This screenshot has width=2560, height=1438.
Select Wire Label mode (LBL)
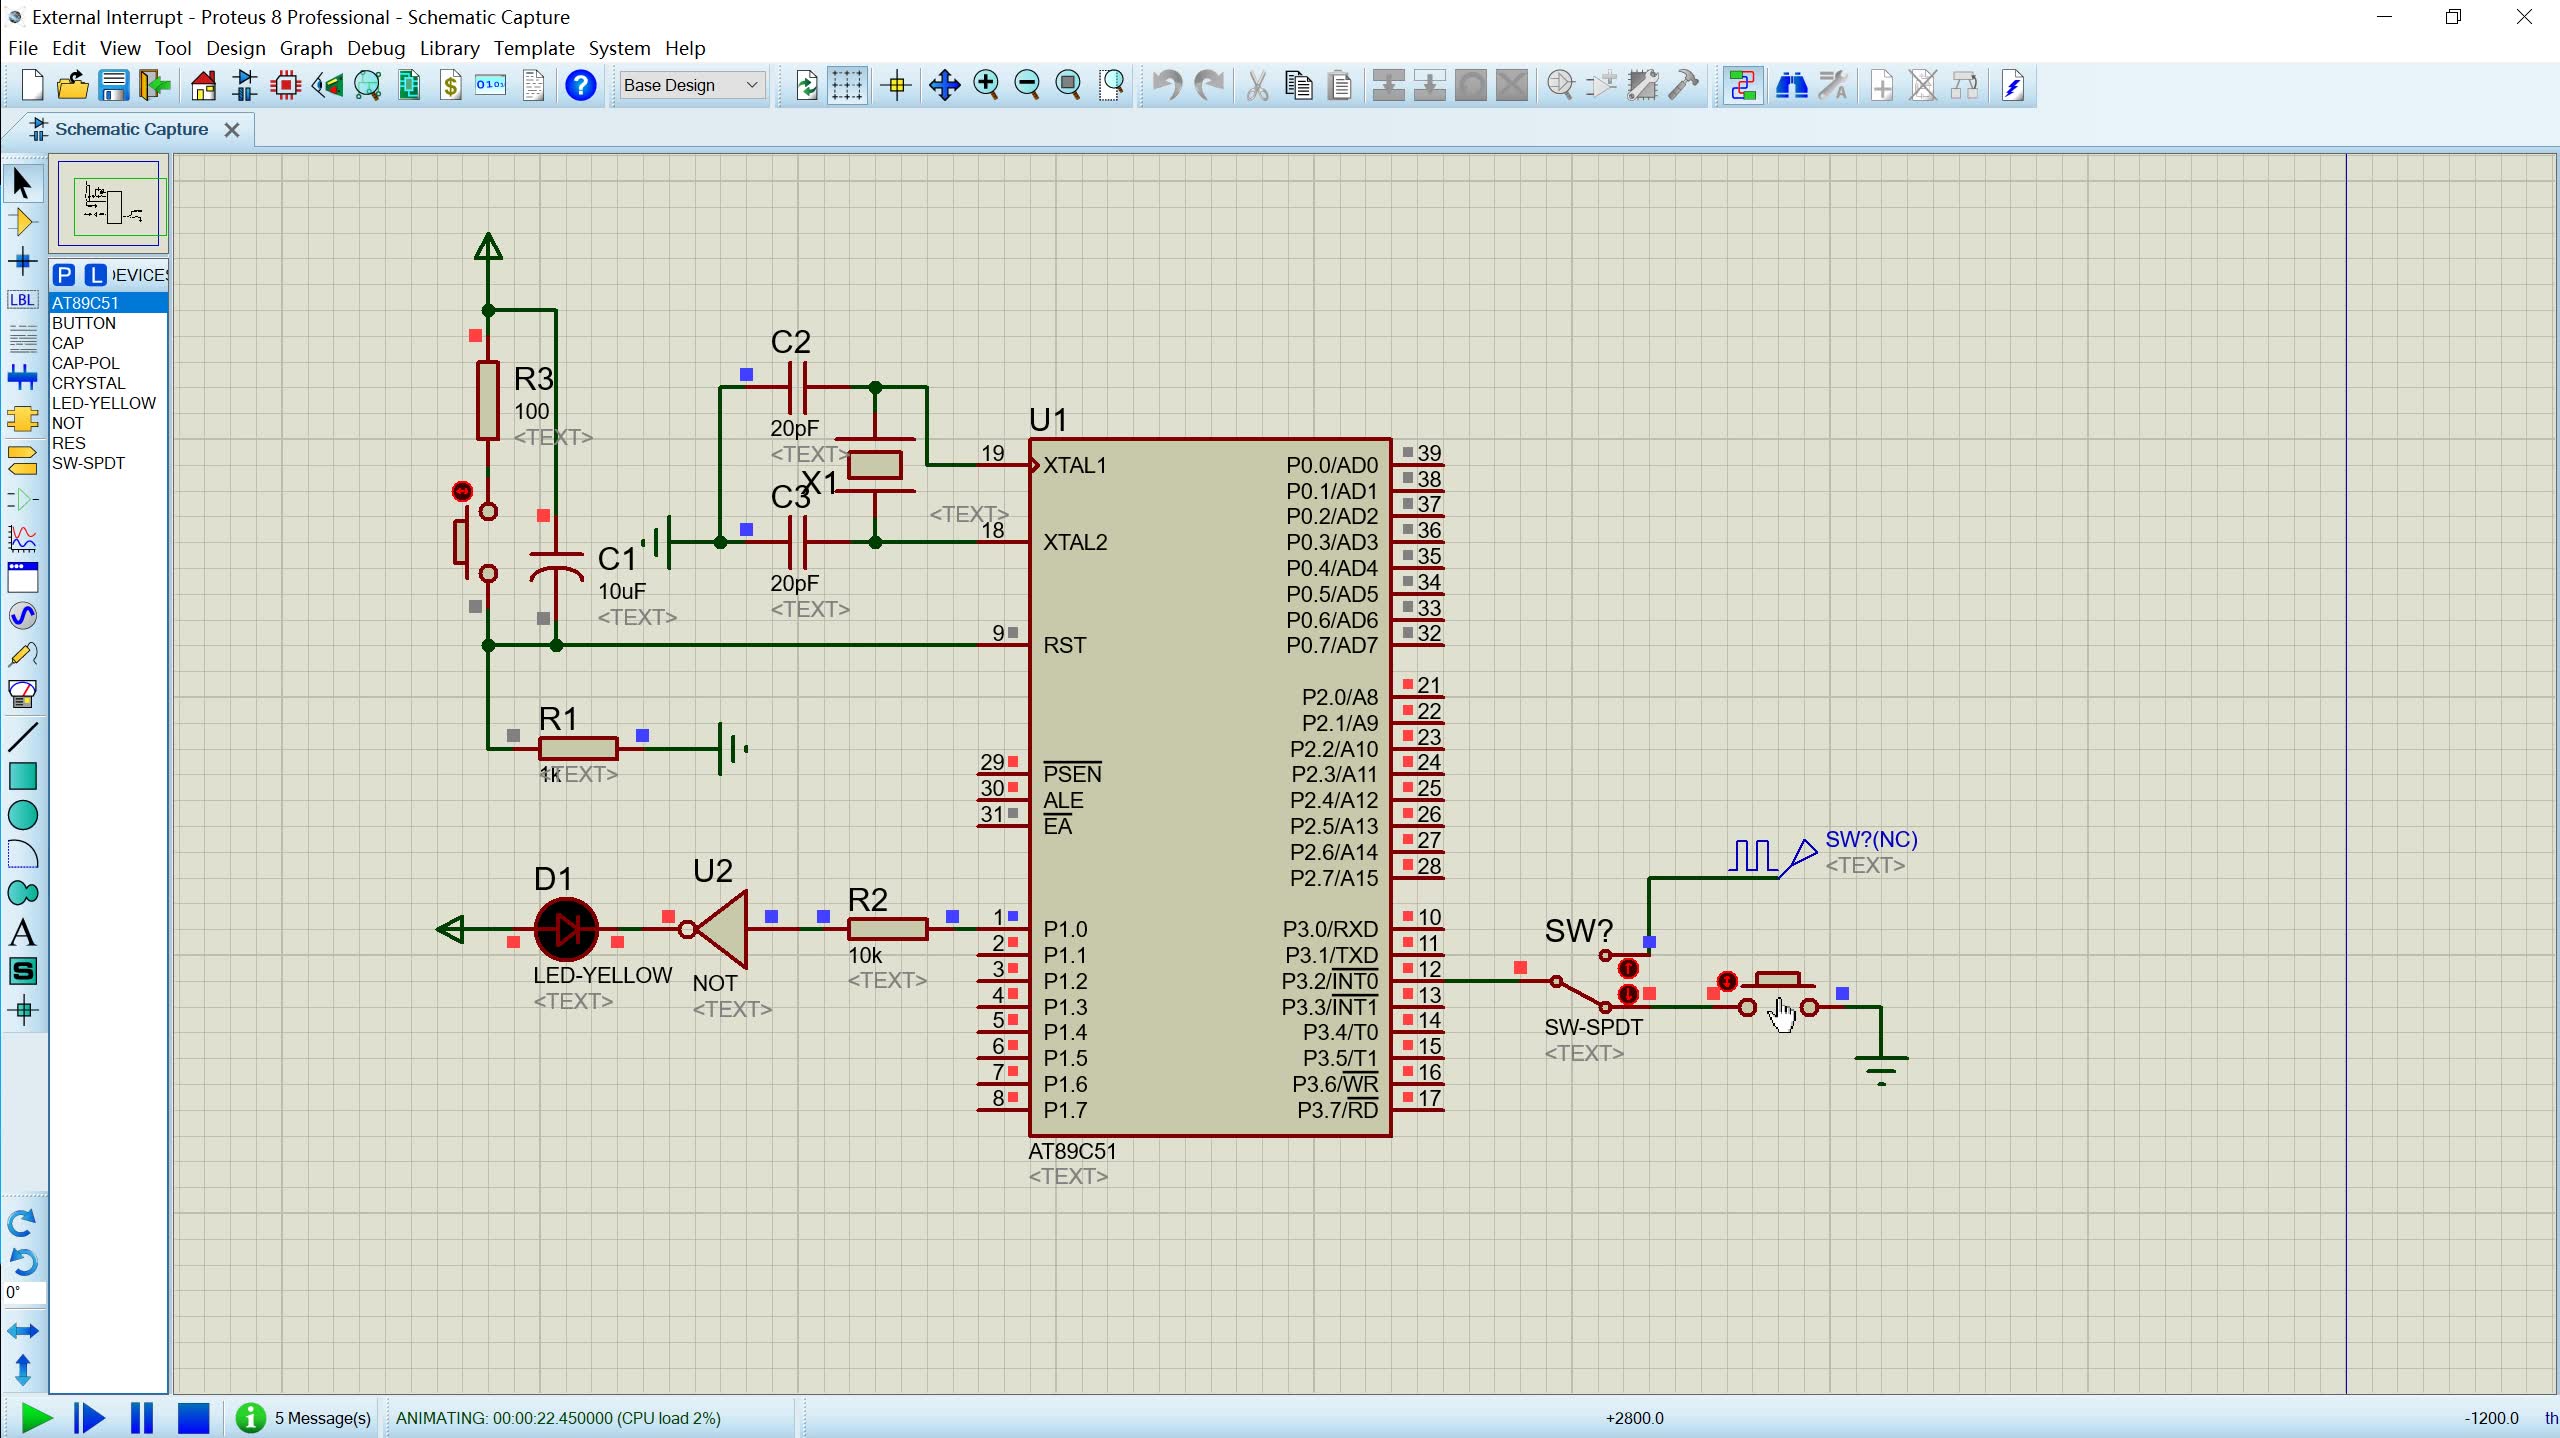22,300
